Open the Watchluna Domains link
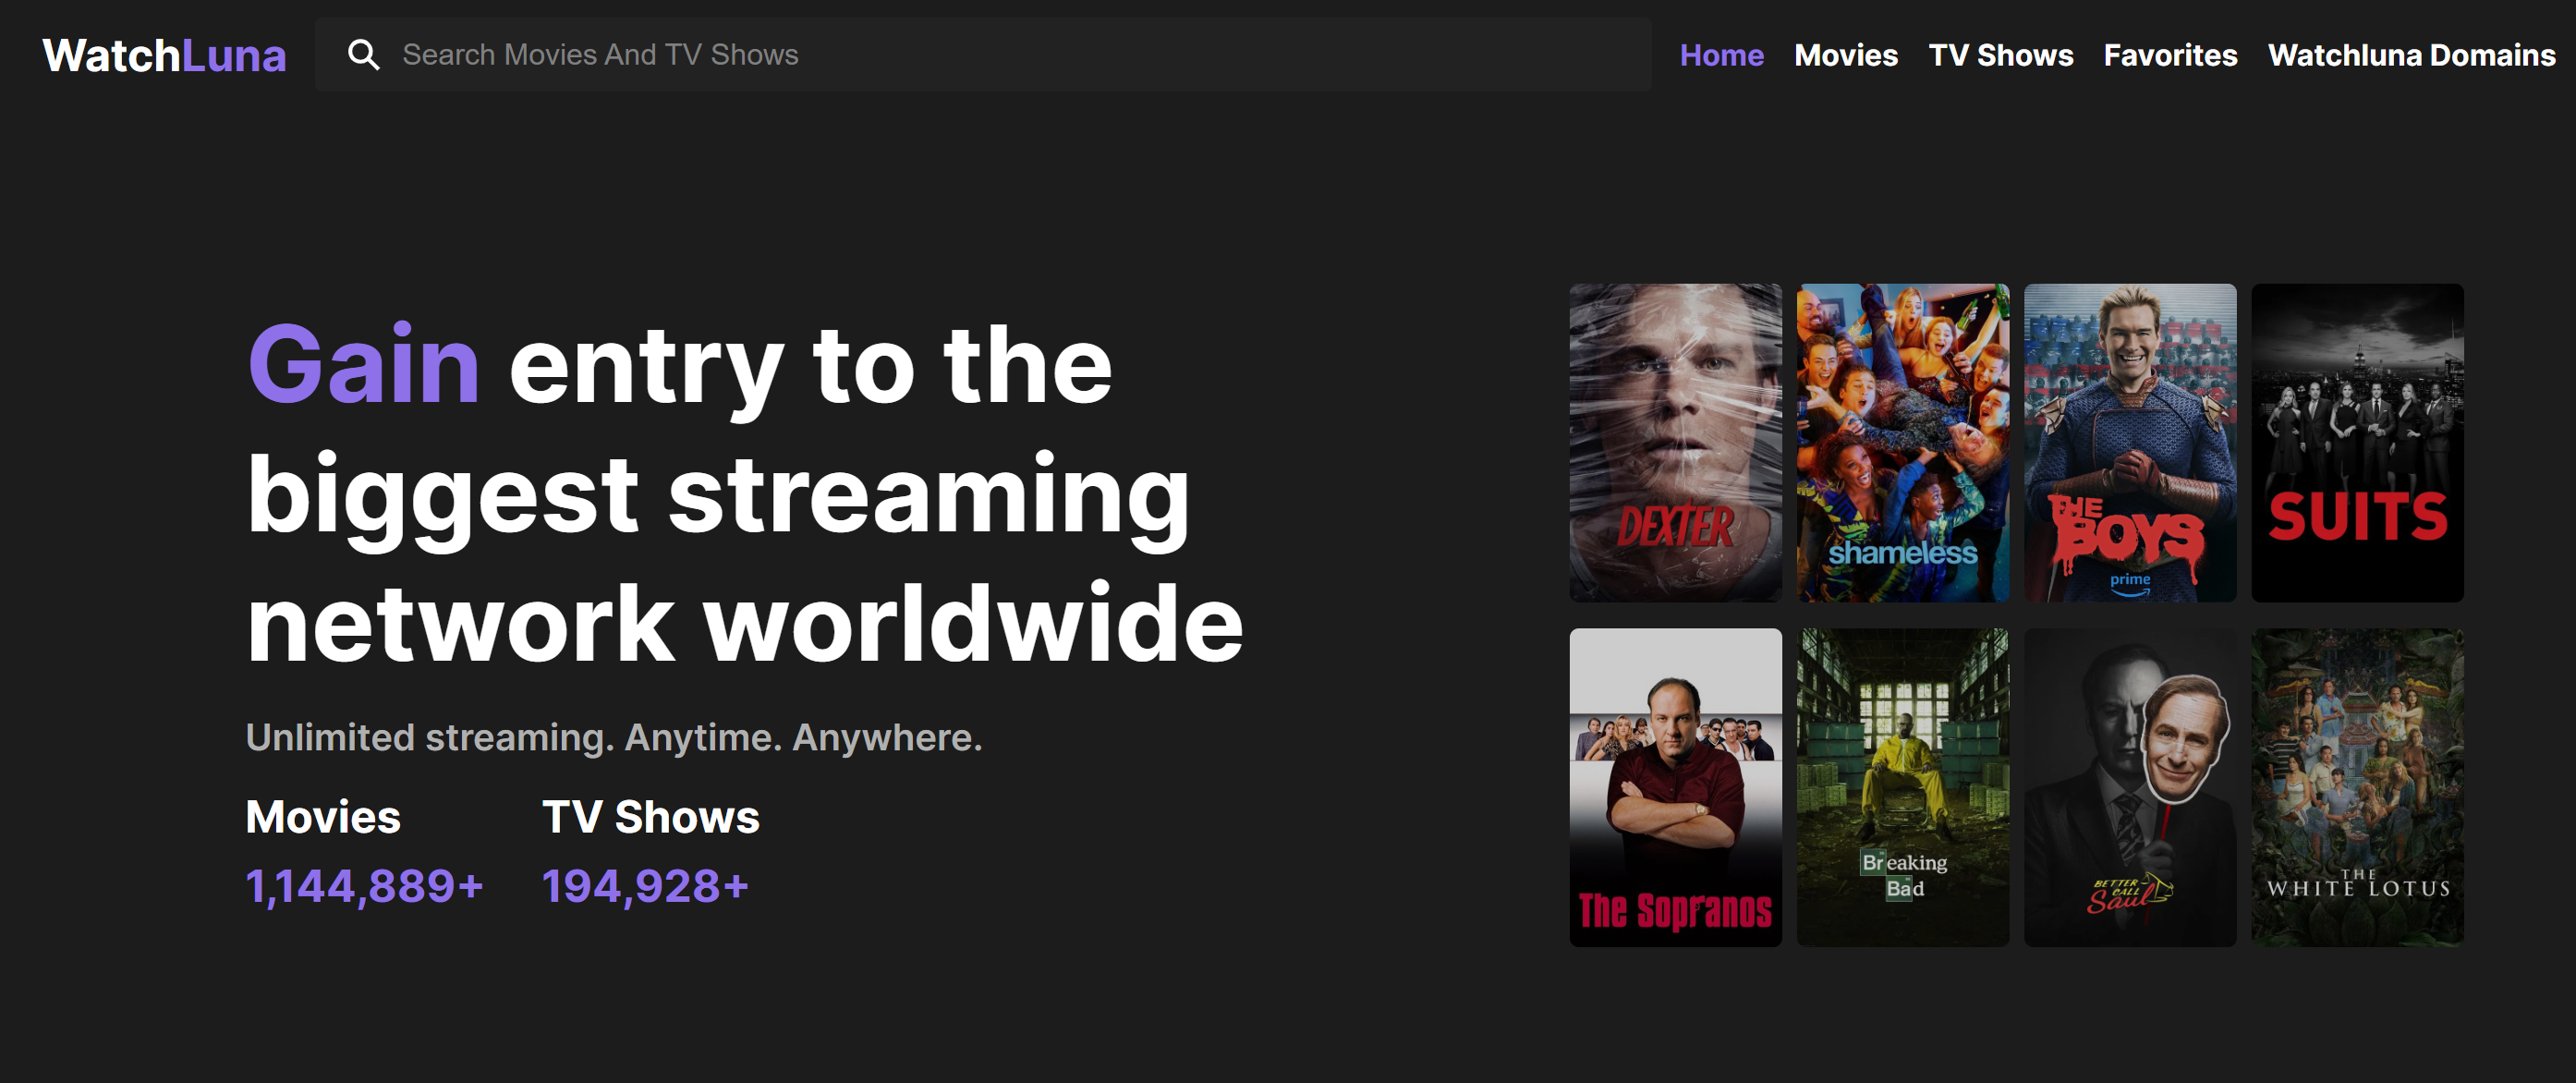2576x1083 pixels. pos(2411,55)
